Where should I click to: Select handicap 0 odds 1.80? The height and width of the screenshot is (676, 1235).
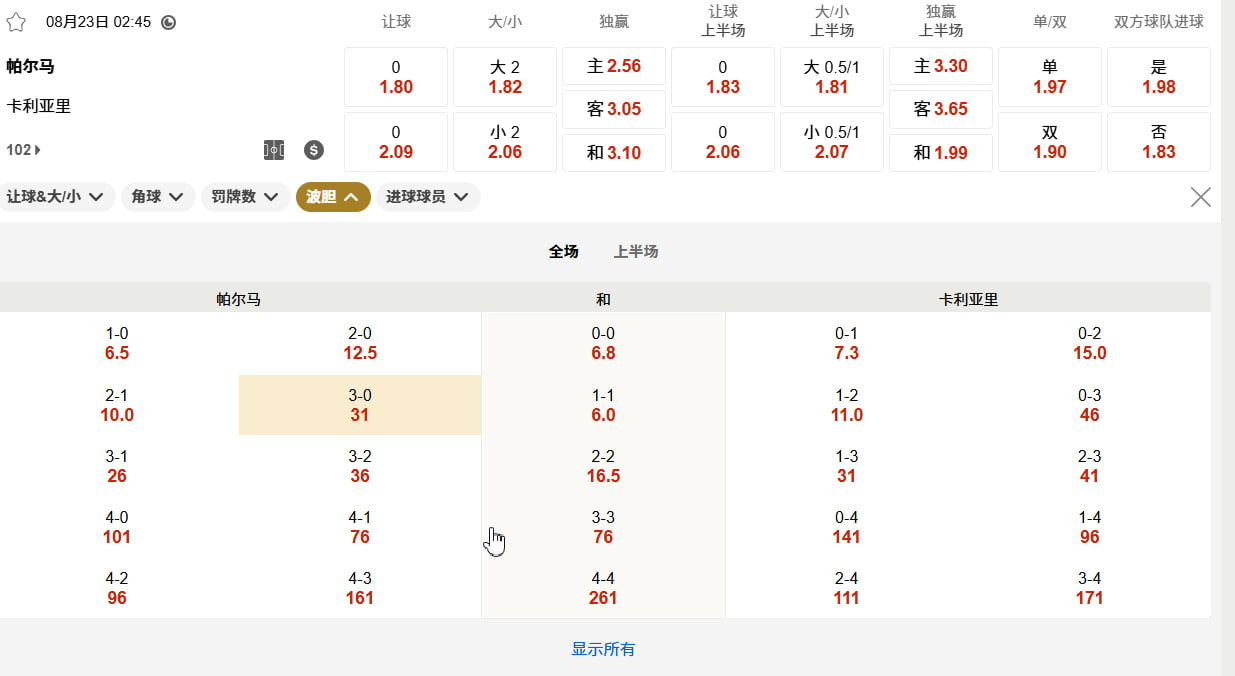point(396,77)
